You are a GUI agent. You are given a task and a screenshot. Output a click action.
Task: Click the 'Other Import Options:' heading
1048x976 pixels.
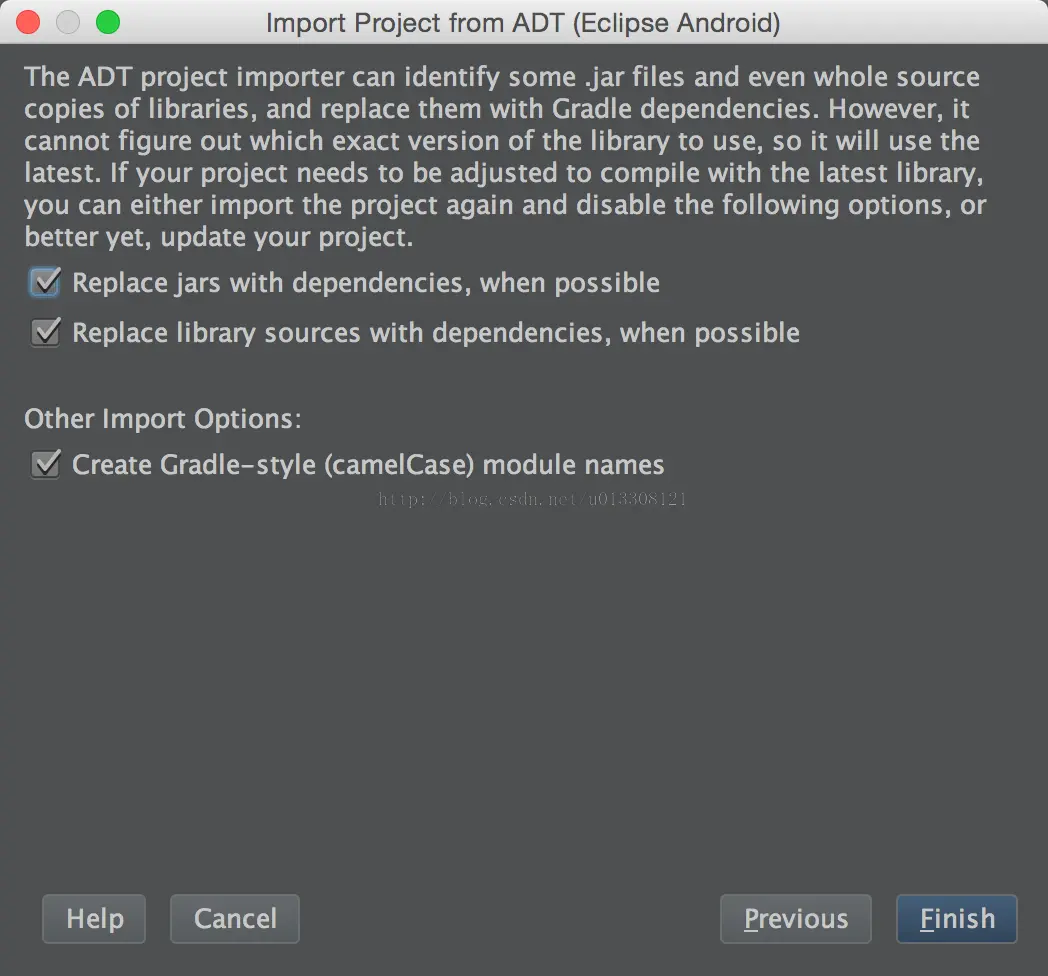tap(162, 418)
